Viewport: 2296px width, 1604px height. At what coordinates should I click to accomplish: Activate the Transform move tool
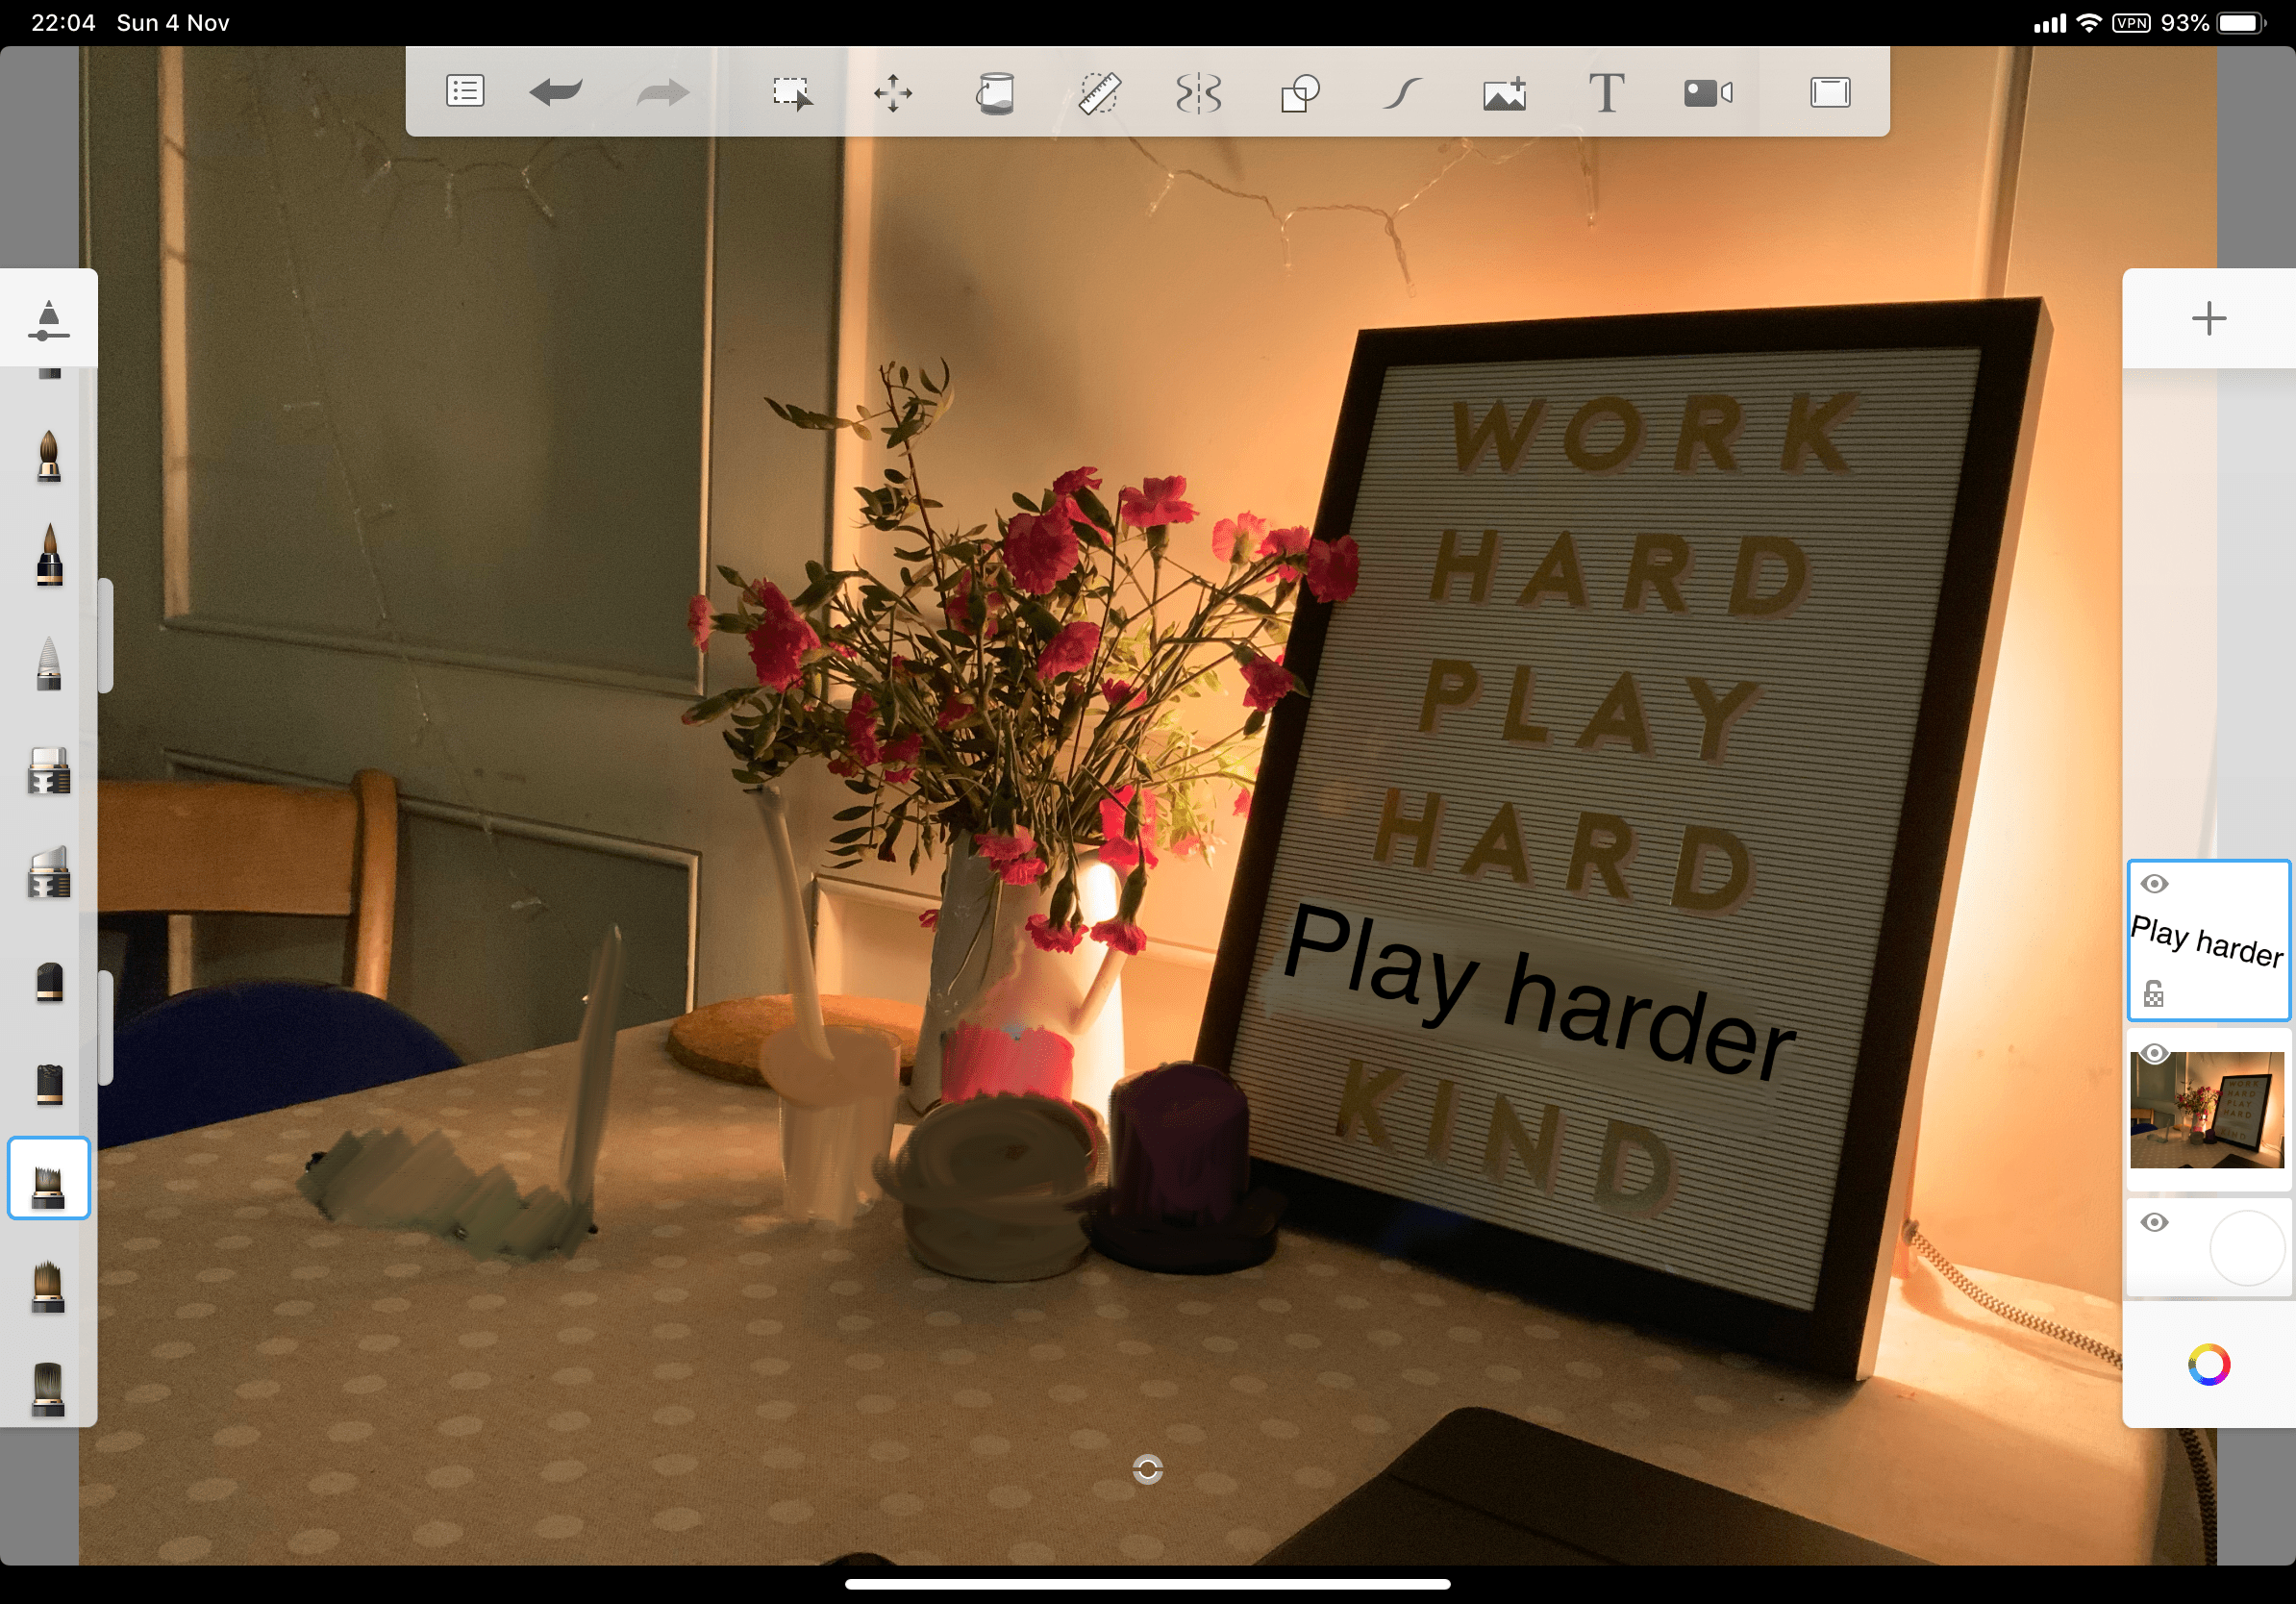[893, 93]
